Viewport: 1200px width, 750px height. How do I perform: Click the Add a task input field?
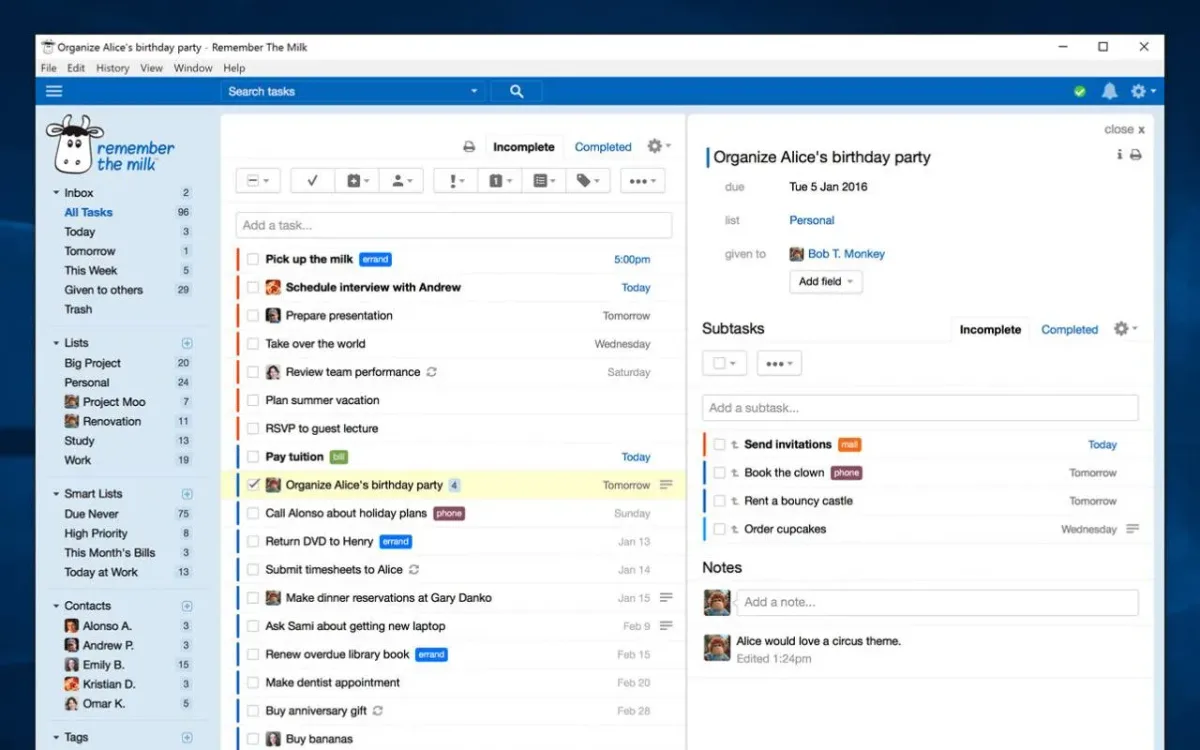click(453, 225)
